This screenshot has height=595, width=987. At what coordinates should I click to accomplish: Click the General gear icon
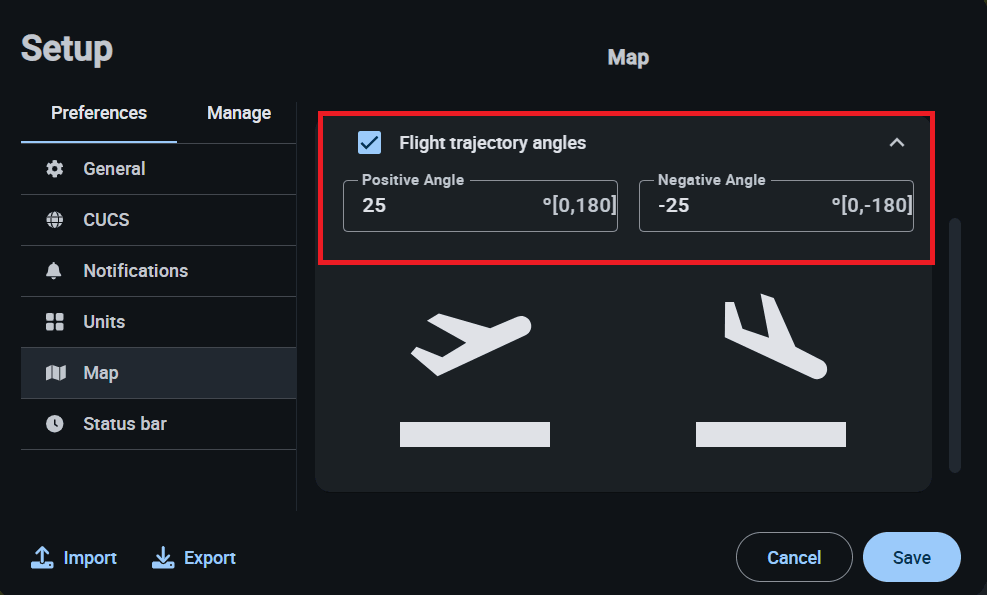[55, 169]
